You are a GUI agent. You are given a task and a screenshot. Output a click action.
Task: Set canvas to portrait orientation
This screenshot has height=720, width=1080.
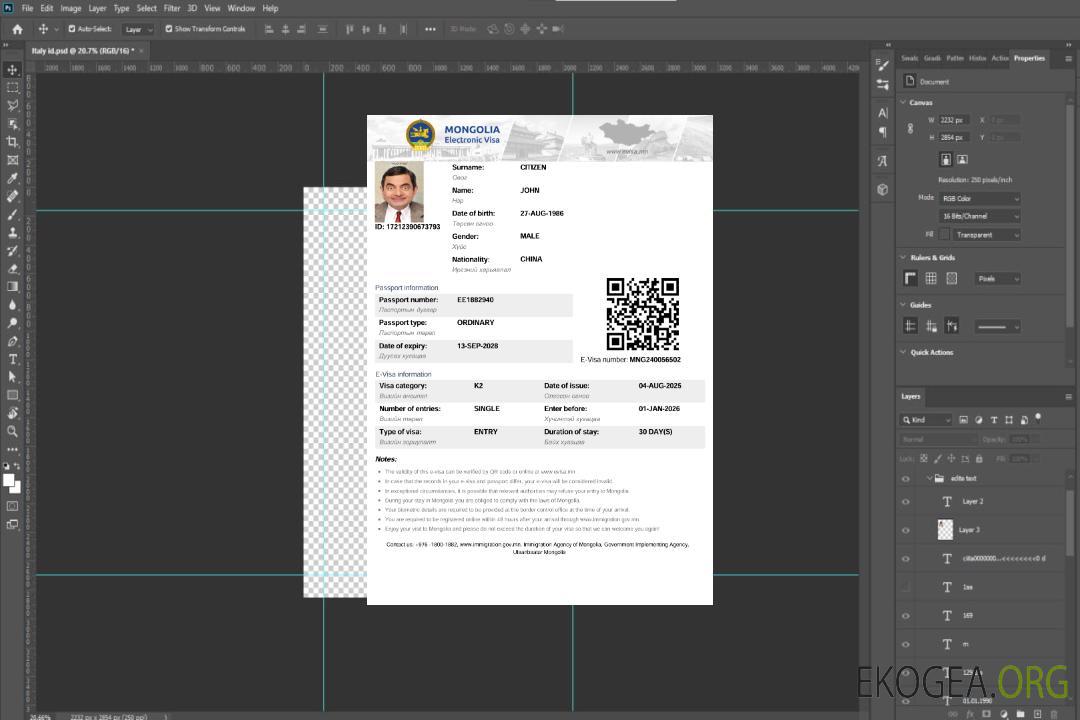click(x=946, y=160)
